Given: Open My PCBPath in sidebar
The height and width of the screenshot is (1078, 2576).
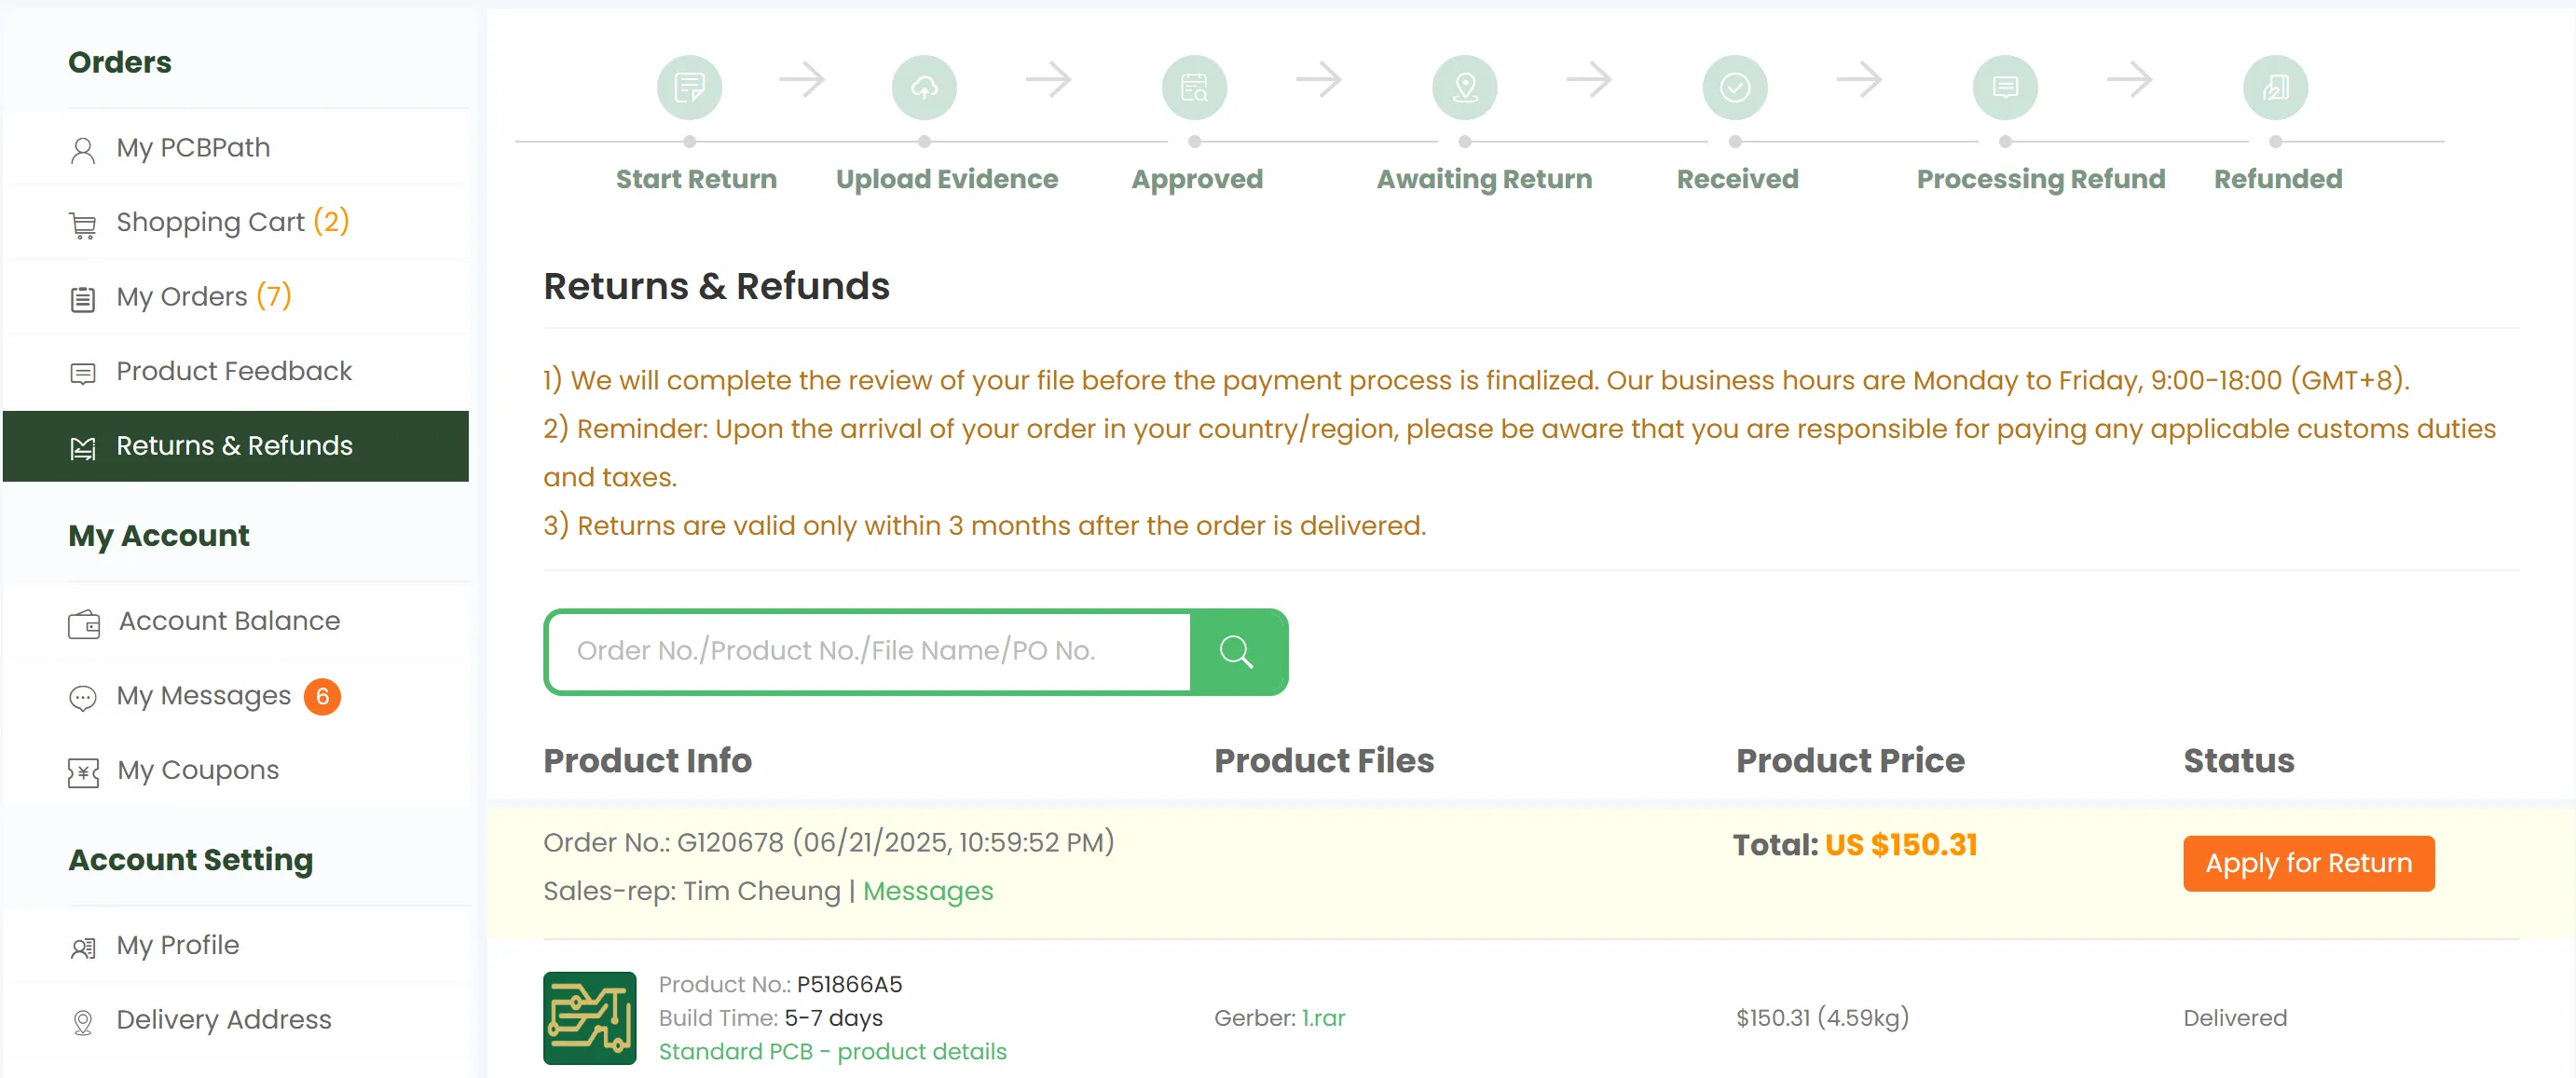Looking at the screenshot, I should (193, 148).
